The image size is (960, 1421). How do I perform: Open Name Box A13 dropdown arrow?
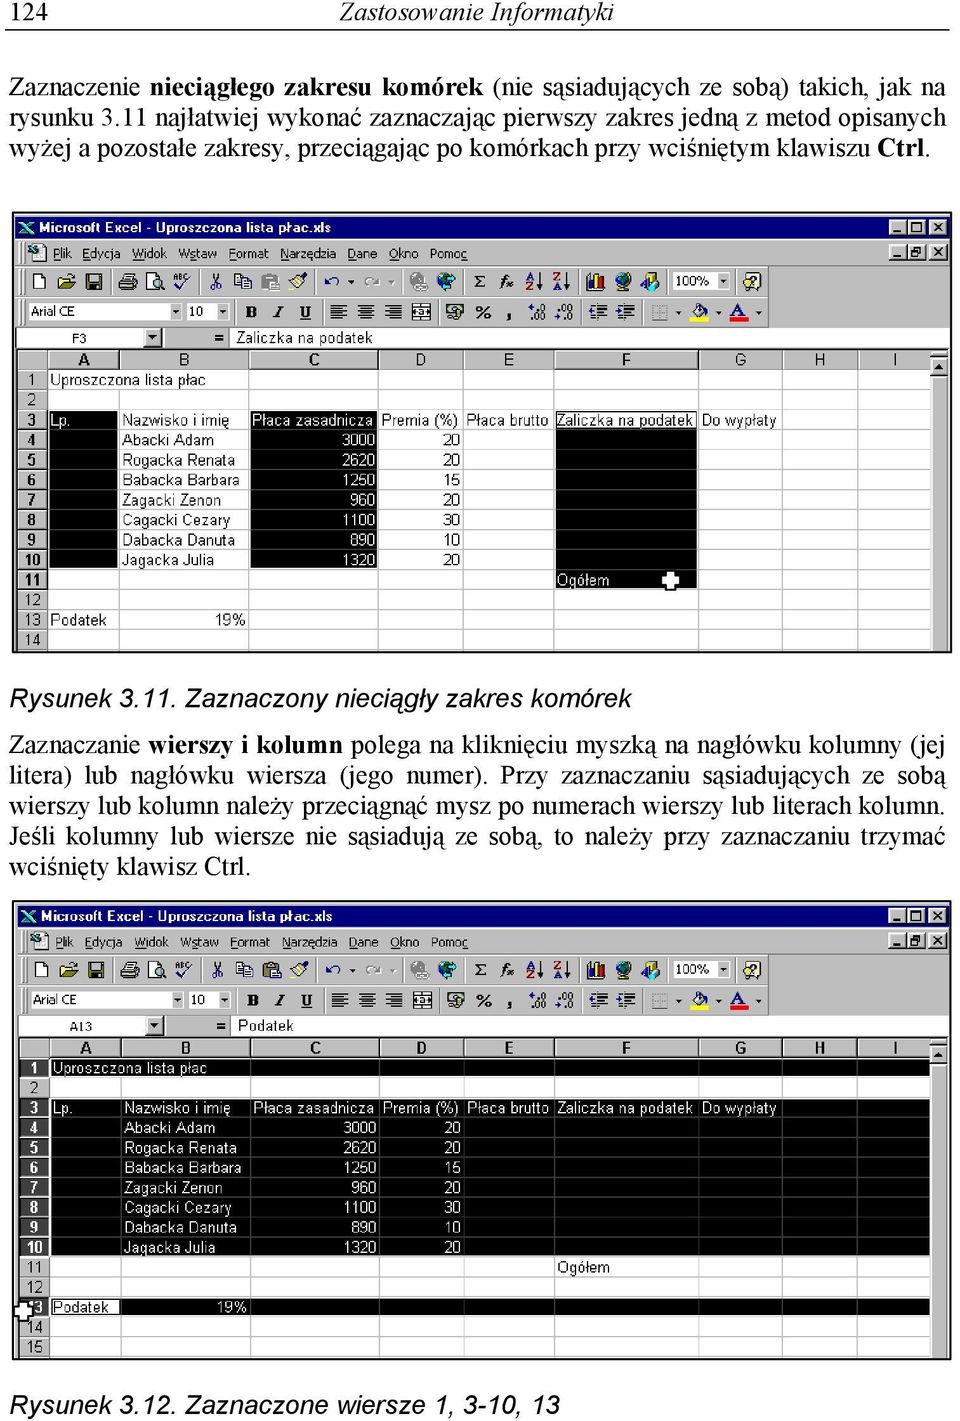click(x=154, y=1025)
